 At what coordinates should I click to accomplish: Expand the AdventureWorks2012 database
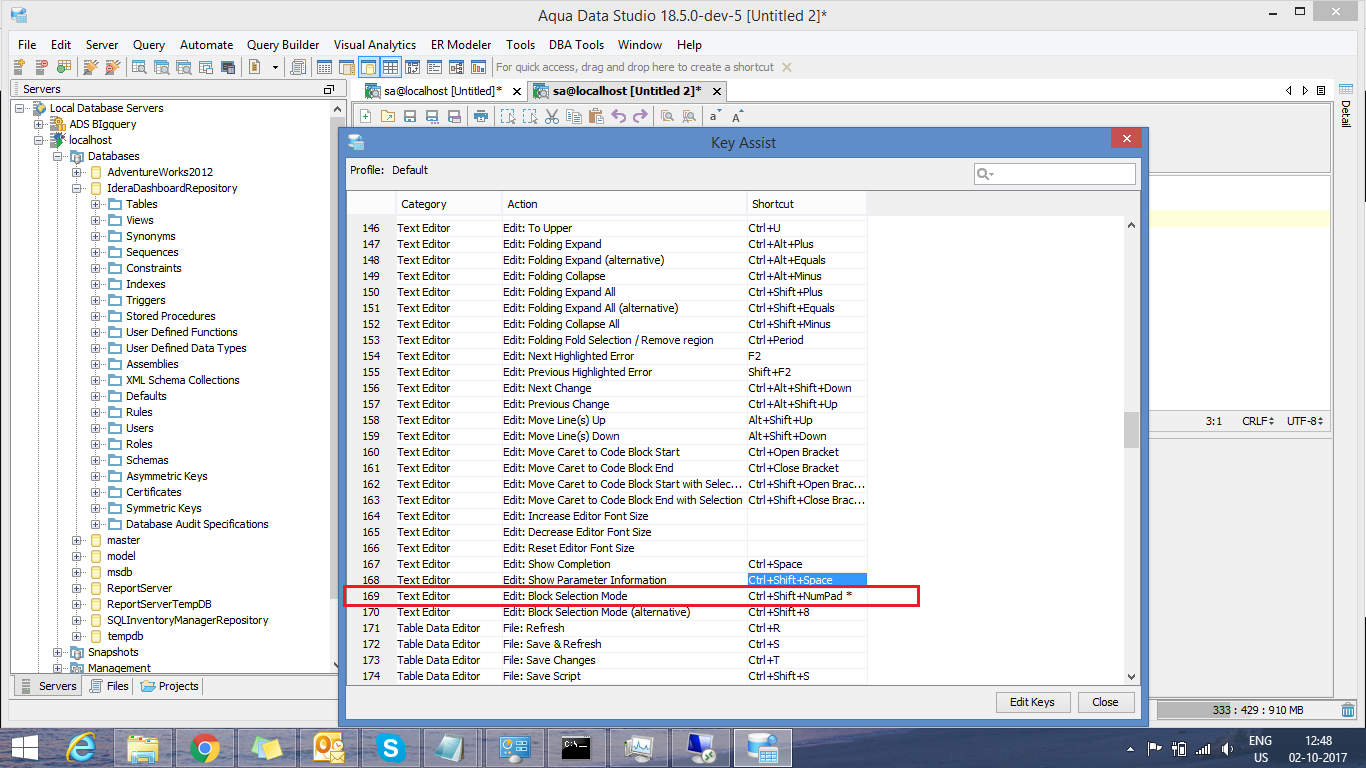click(x=77, y=172)
